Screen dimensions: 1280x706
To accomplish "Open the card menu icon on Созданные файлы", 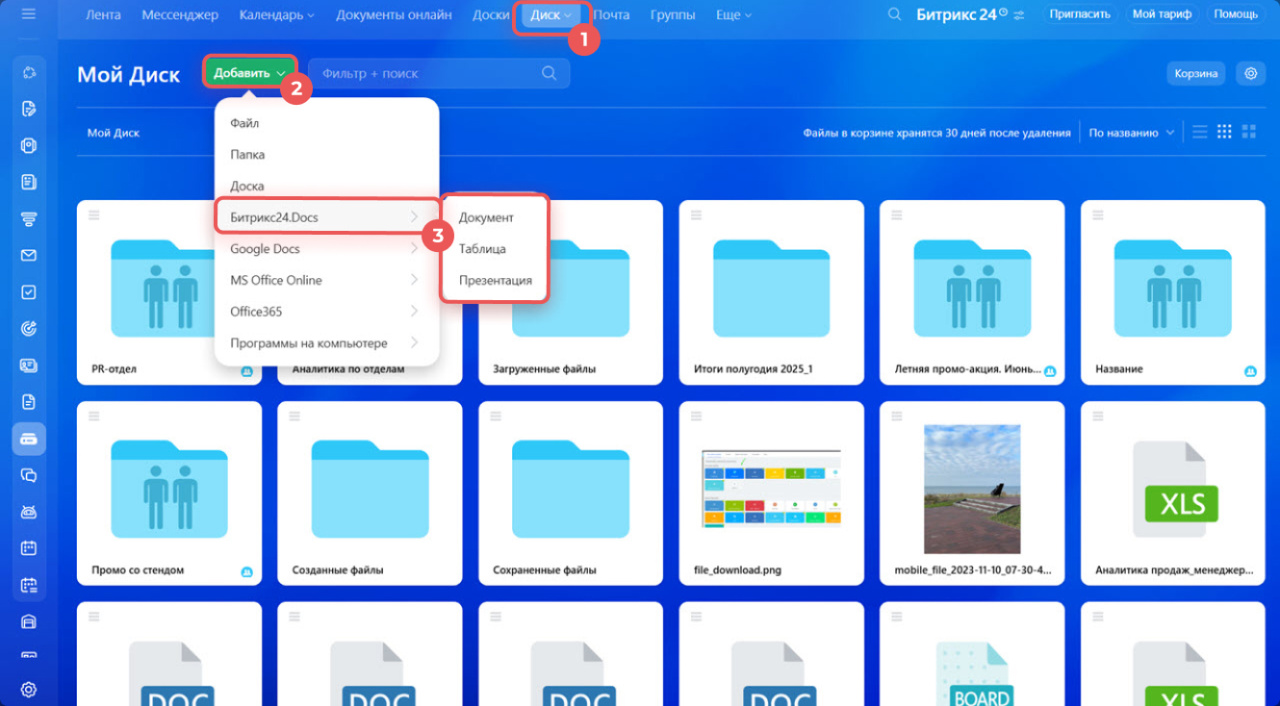I will (x=295, y=415).
